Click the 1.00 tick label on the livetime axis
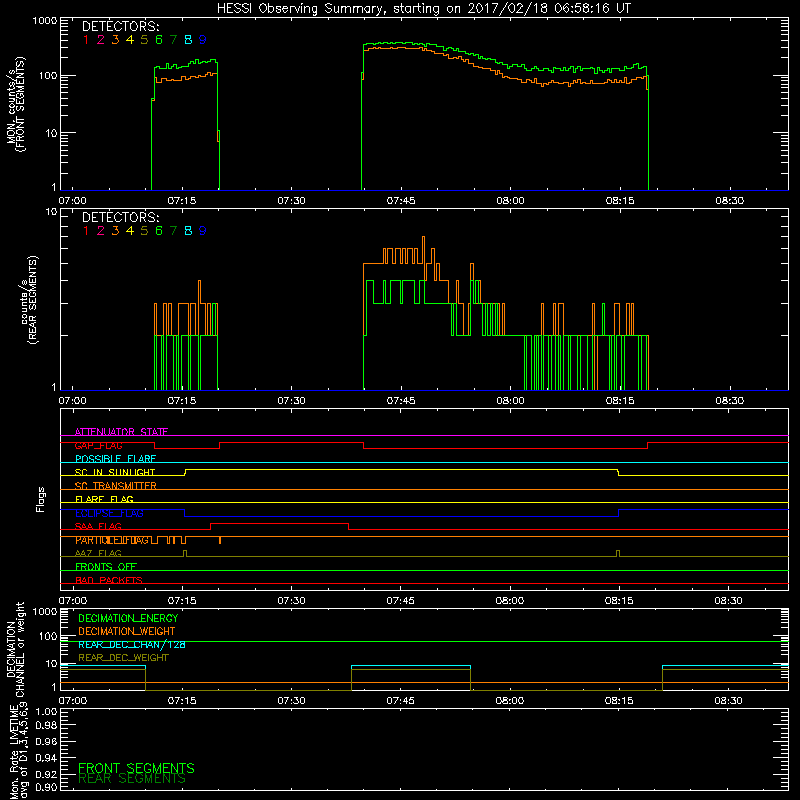This screenshot has width=800, height=800. coord(46,712)
